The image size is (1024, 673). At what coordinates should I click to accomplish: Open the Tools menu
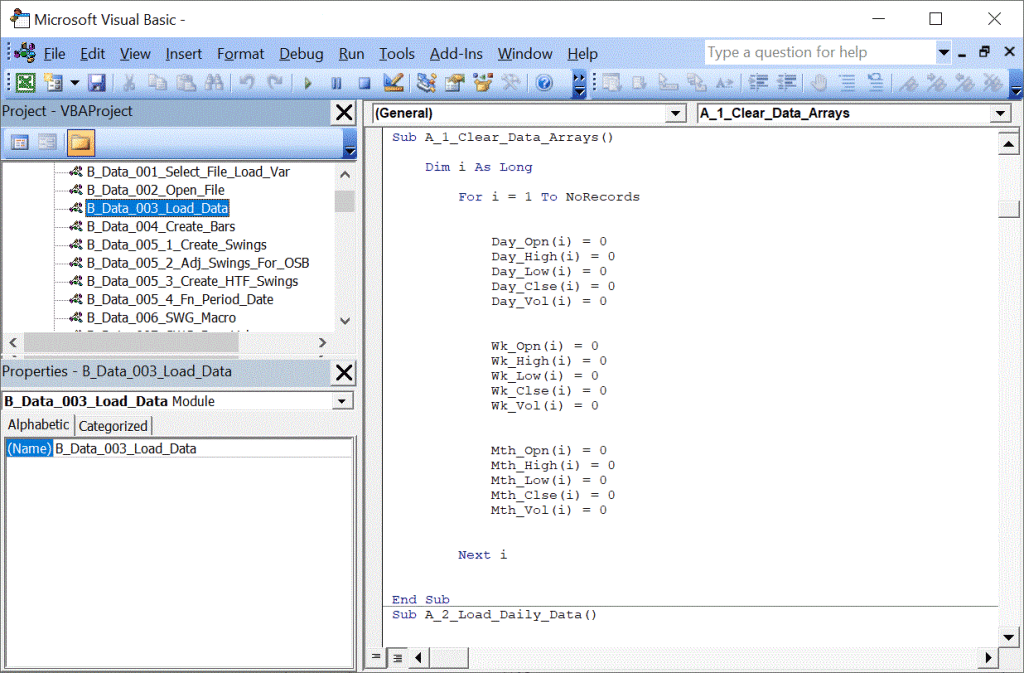(397, 54)
